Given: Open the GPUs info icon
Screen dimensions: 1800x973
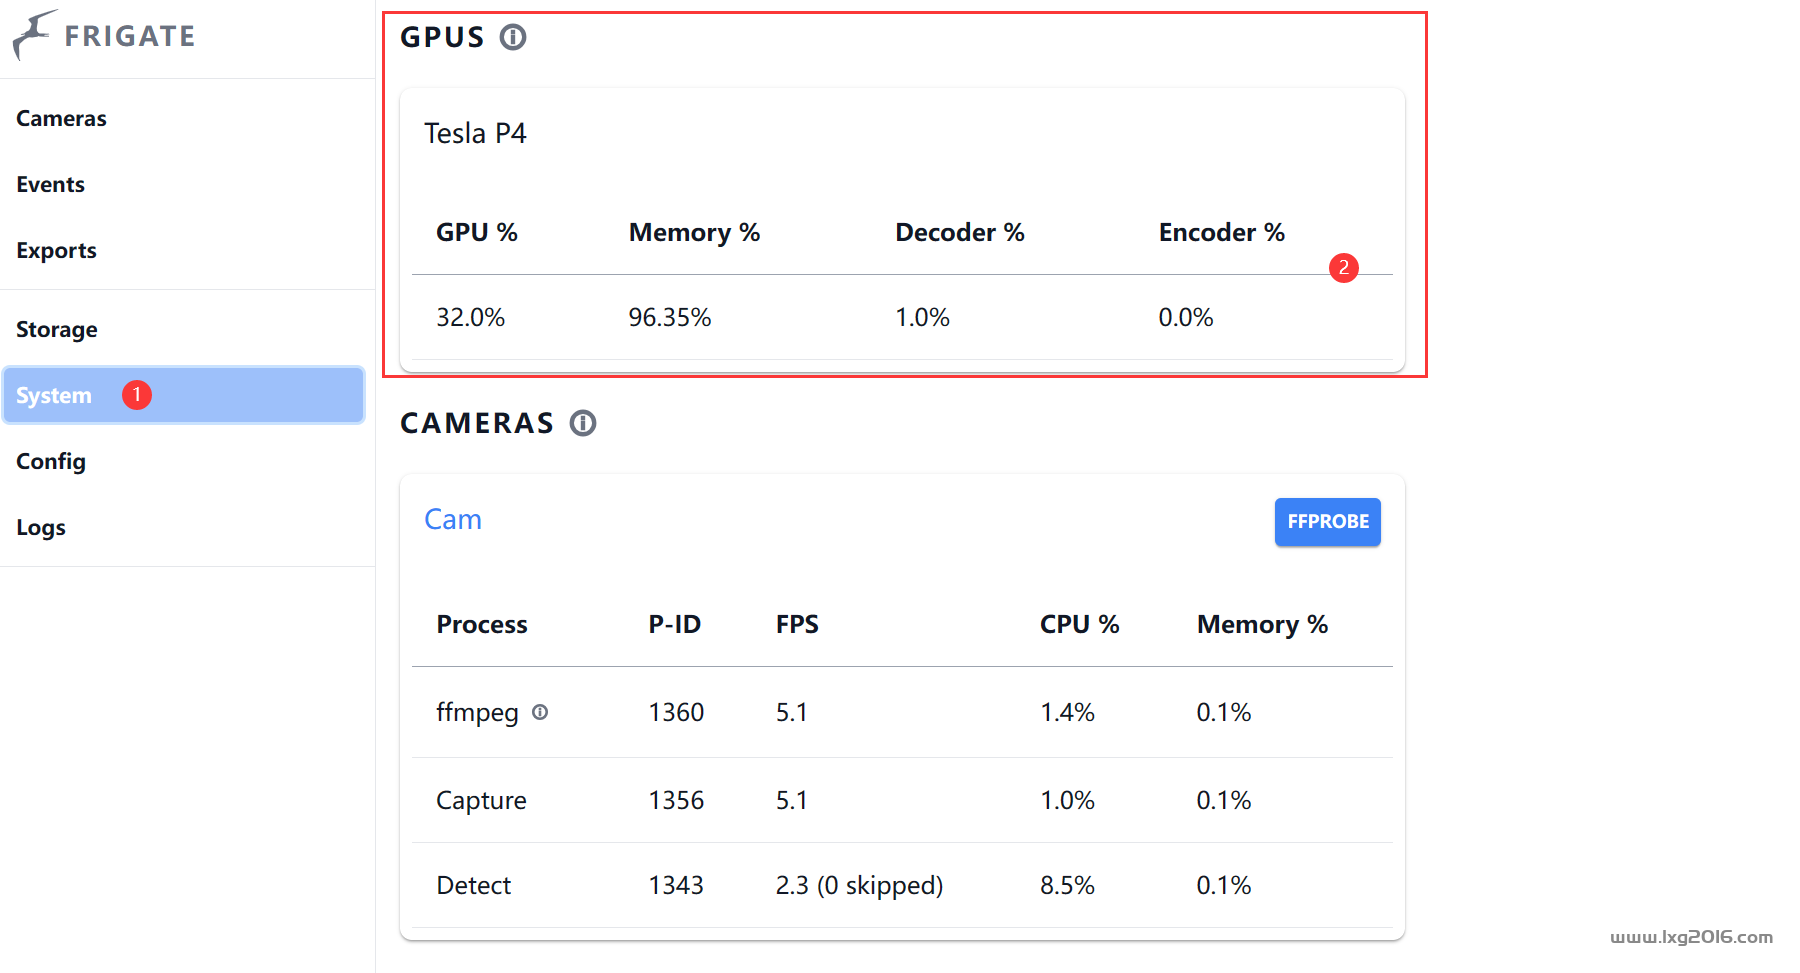Looking at the screenshot, I should point(513,38).
